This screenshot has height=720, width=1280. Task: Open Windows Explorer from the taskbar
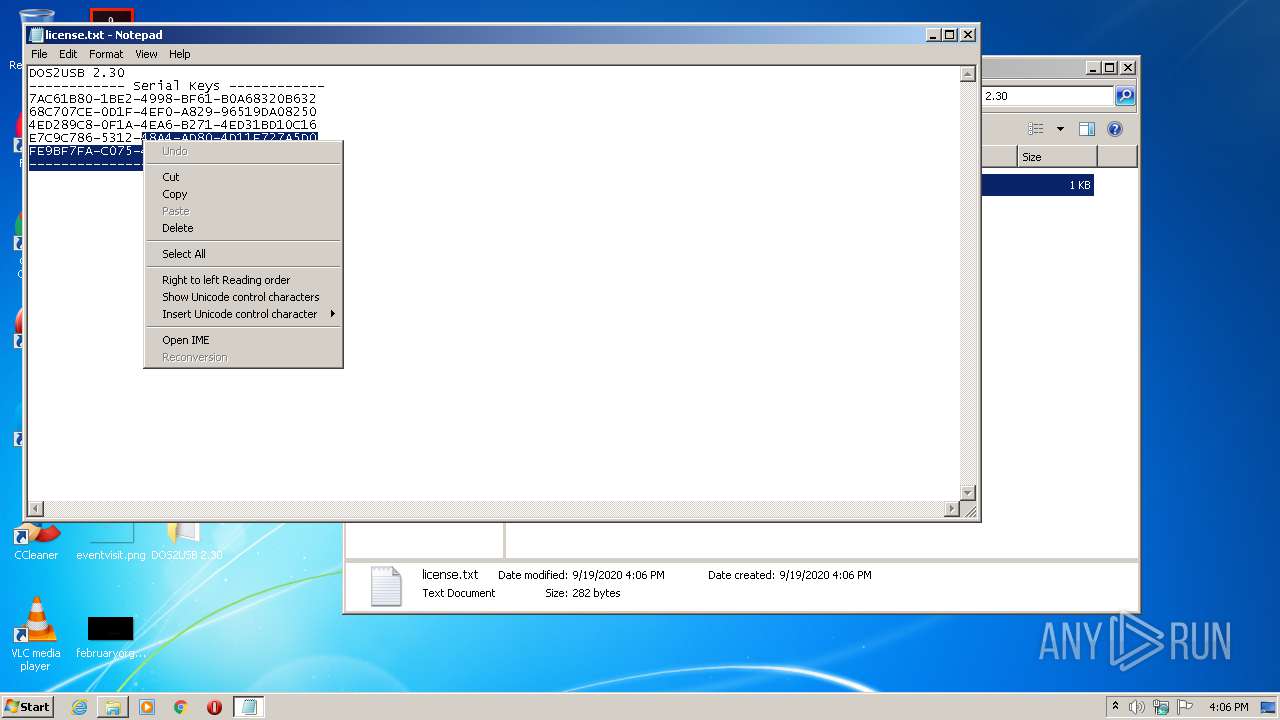click(x=113, y=707)
